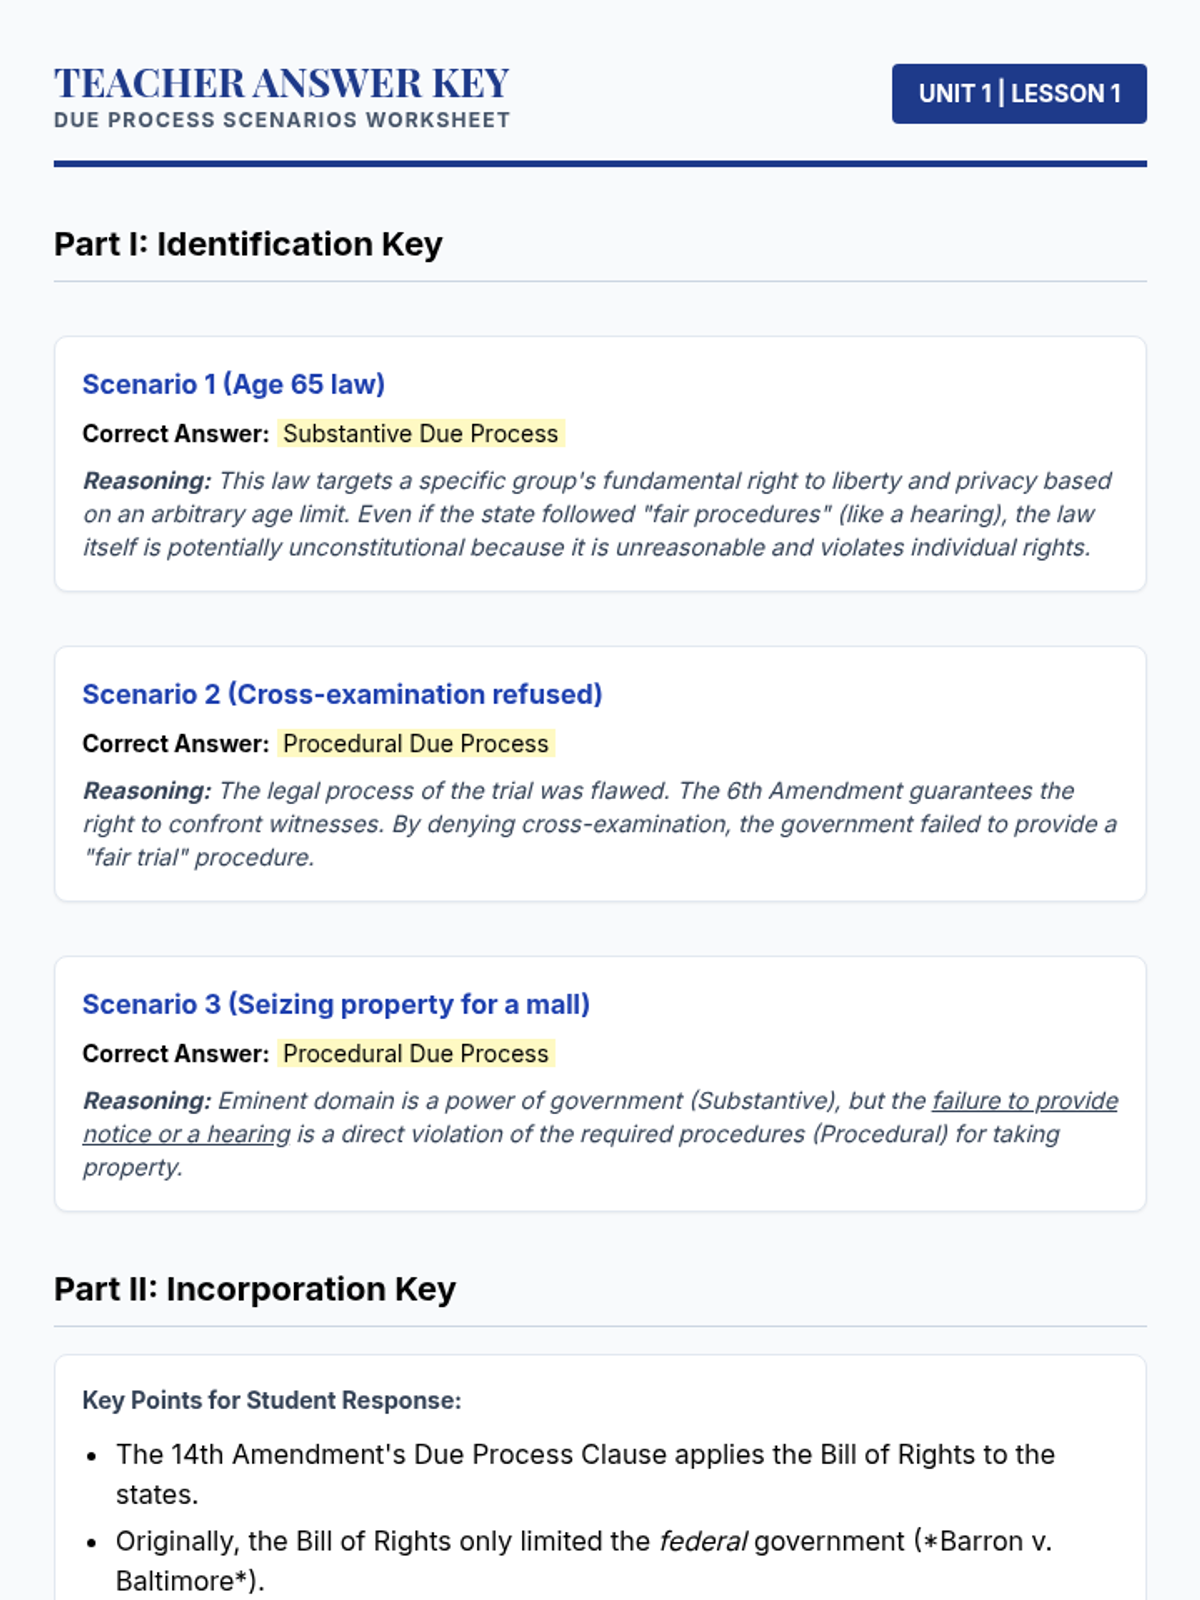Open the Scenario 1 (Age 65 law) heading

(233, 384)
